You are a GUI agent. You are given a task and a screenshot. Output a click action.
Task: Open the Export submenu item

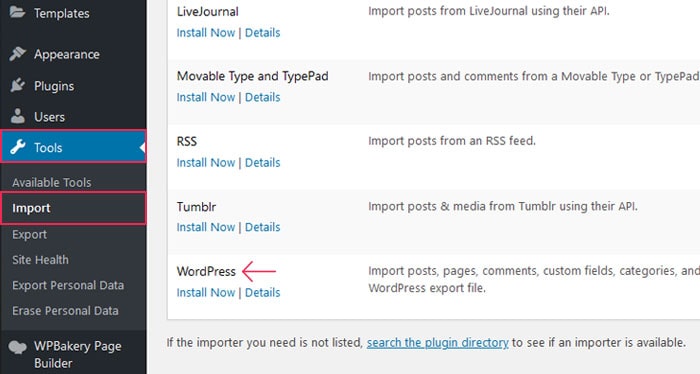point(29,234)
